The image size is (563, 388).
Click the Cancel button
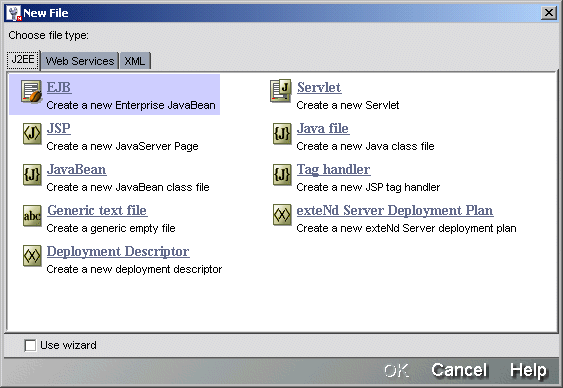459,370
